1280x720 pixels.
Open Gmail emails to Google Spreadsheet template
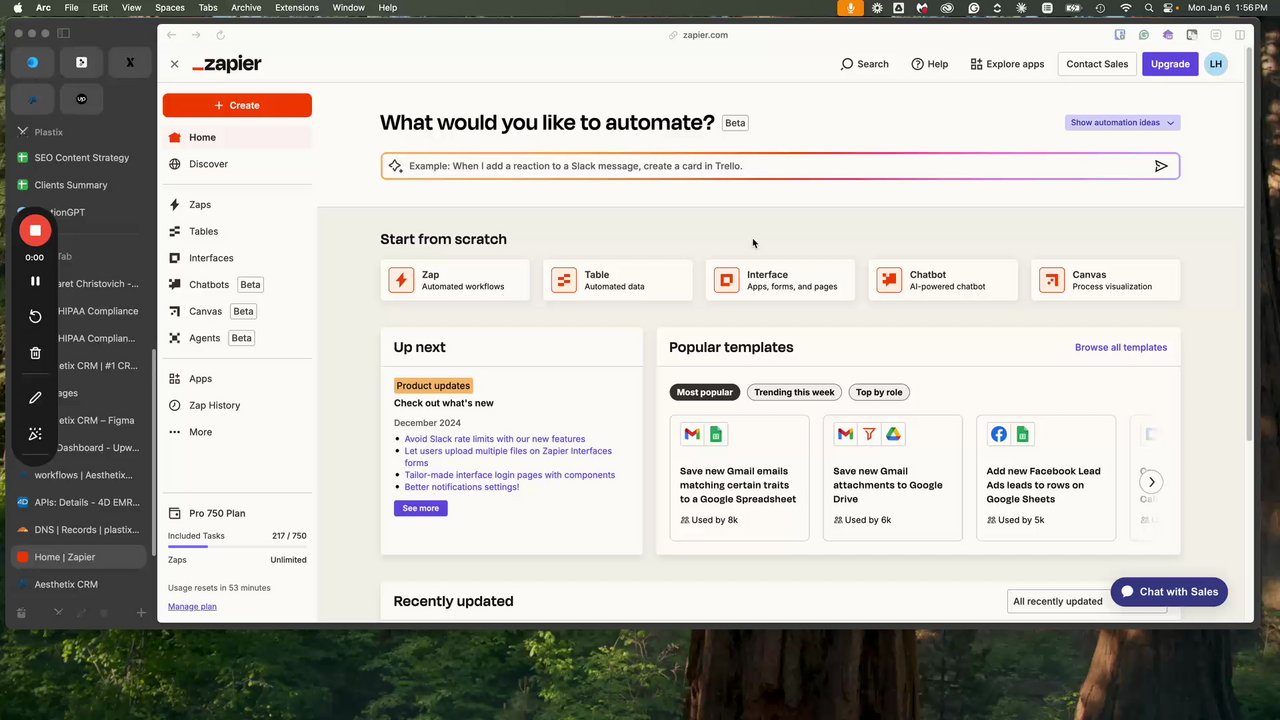tap(739, 478)
